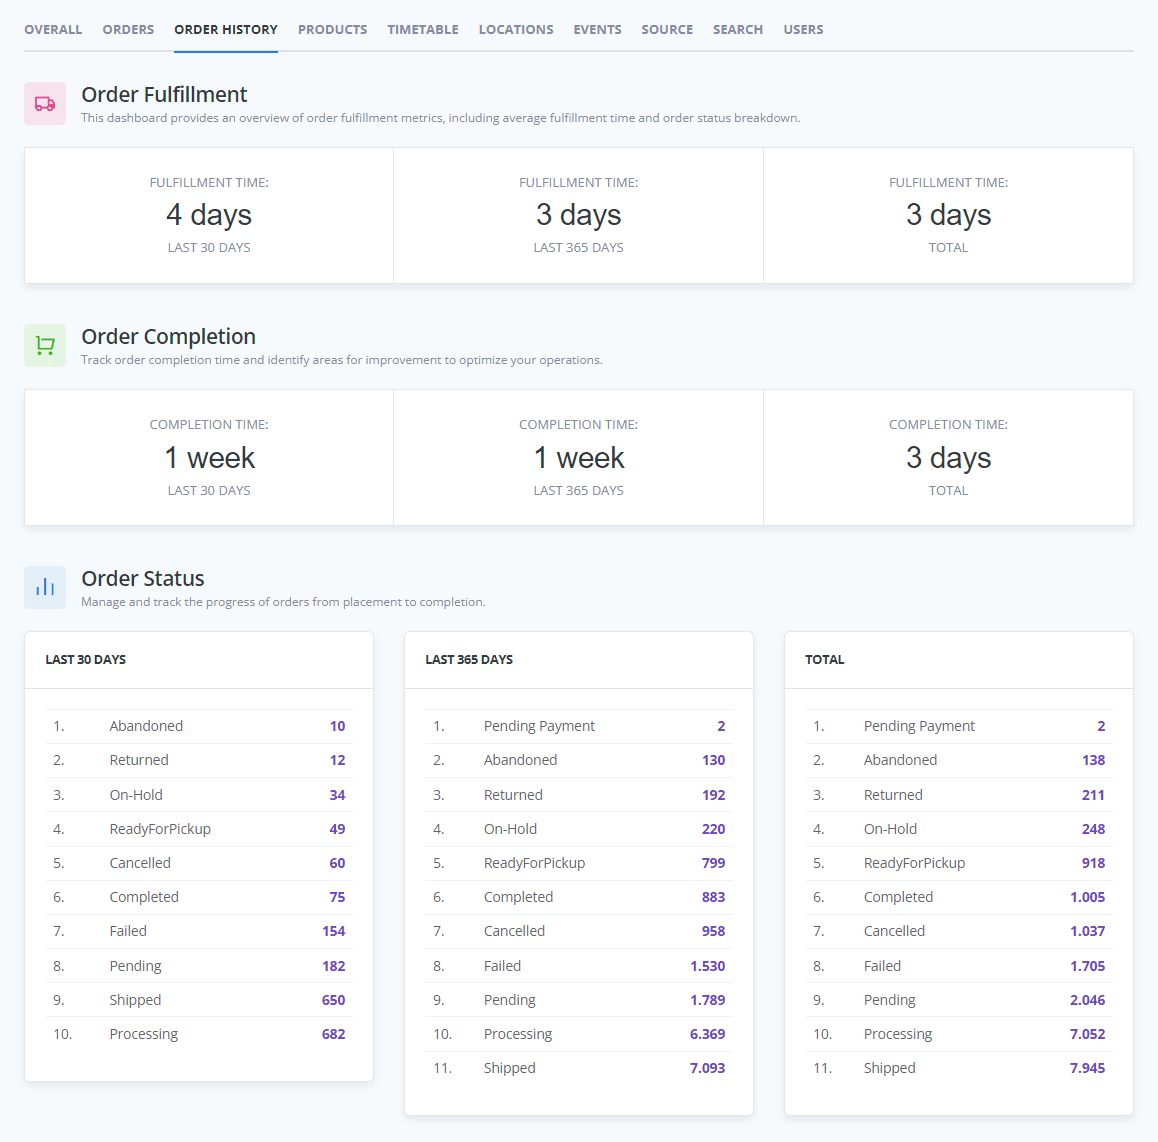Click Returned value 192 in Last 365 Days
The image size is (1158, 1142).
pos(713,795)
